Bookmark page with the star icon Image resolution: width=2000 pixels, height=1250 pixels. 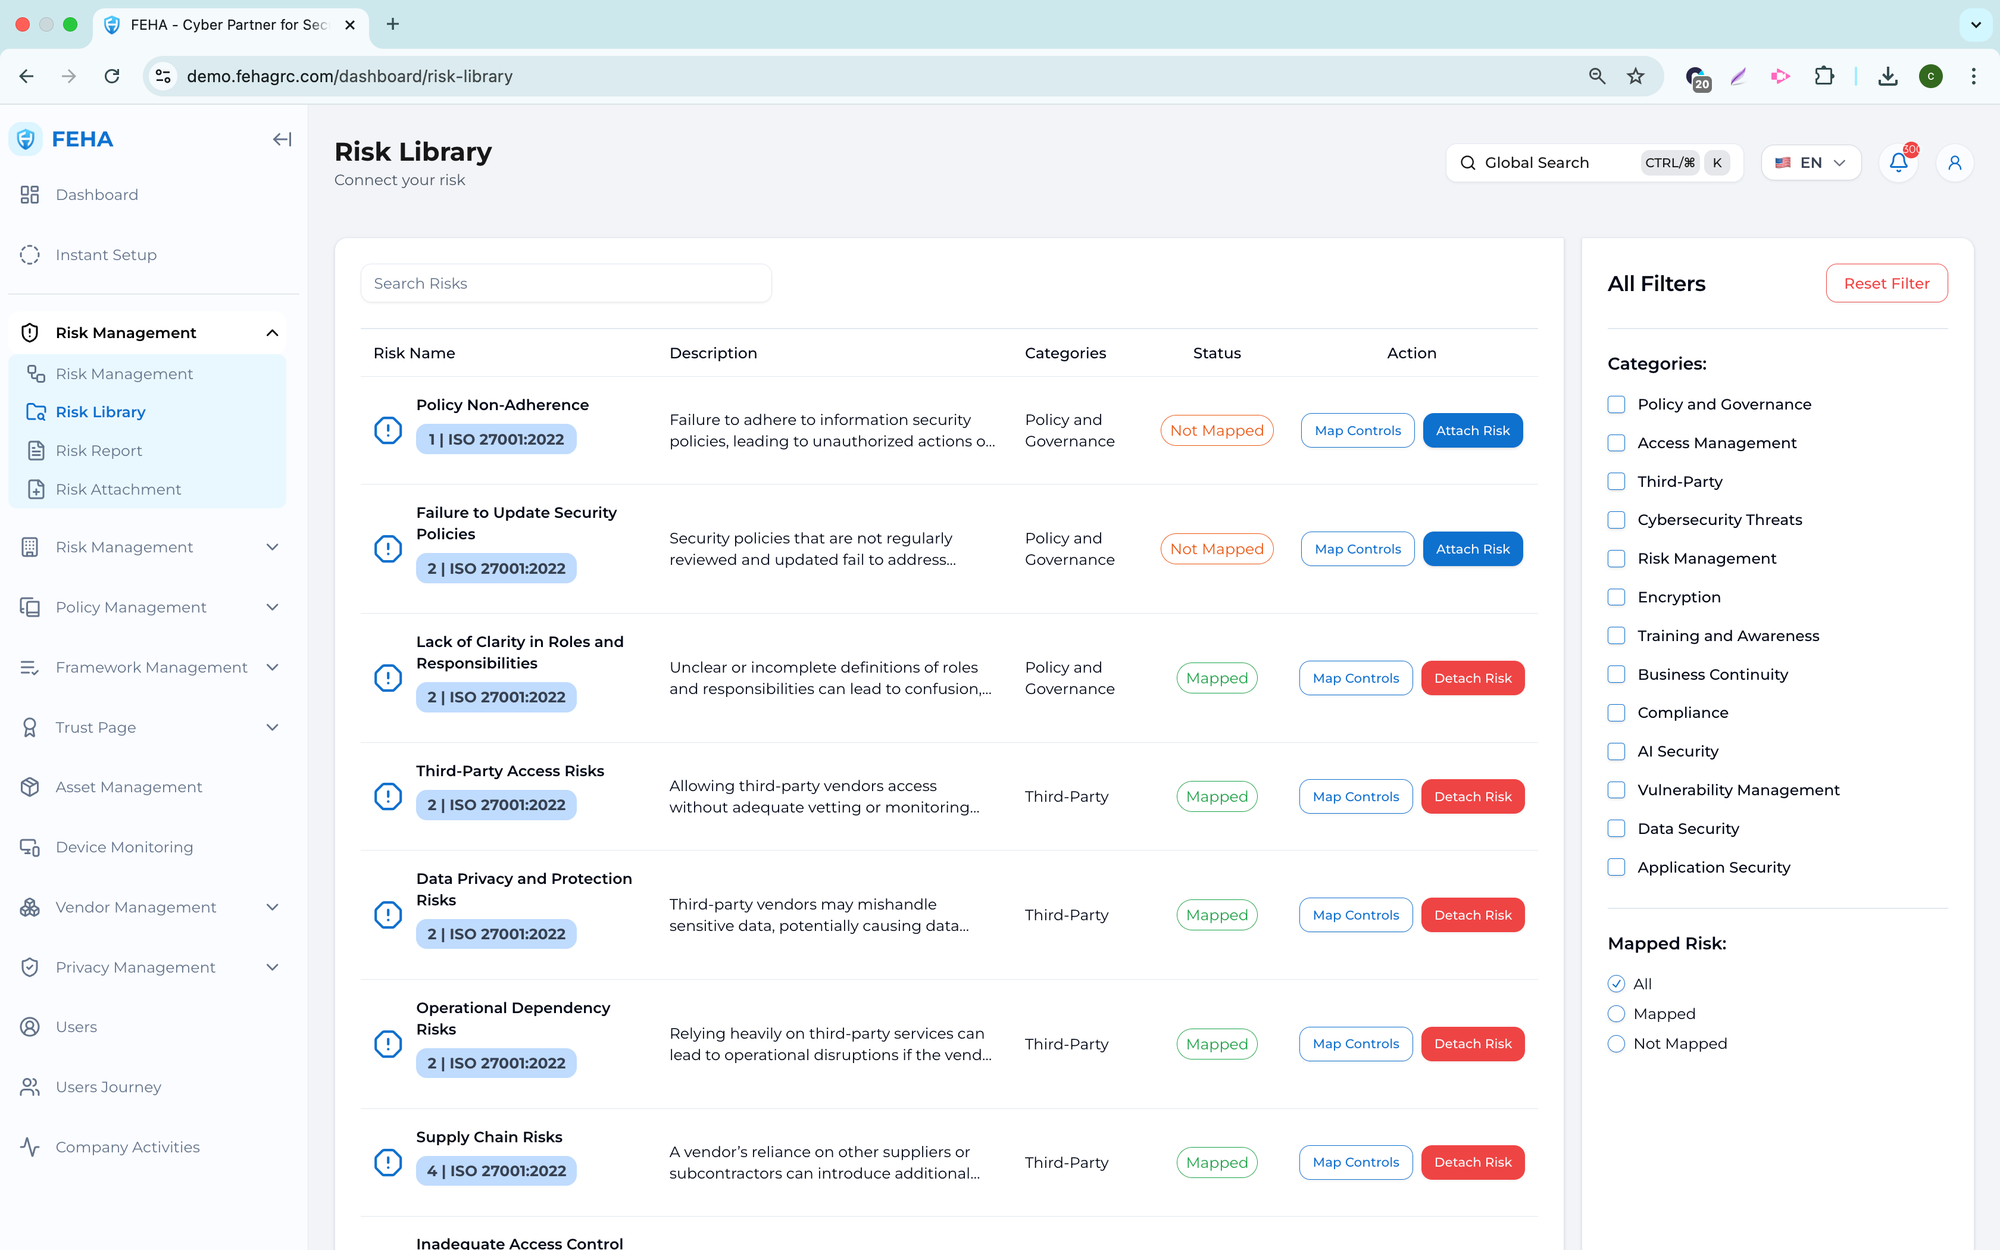pos(1636,76)
